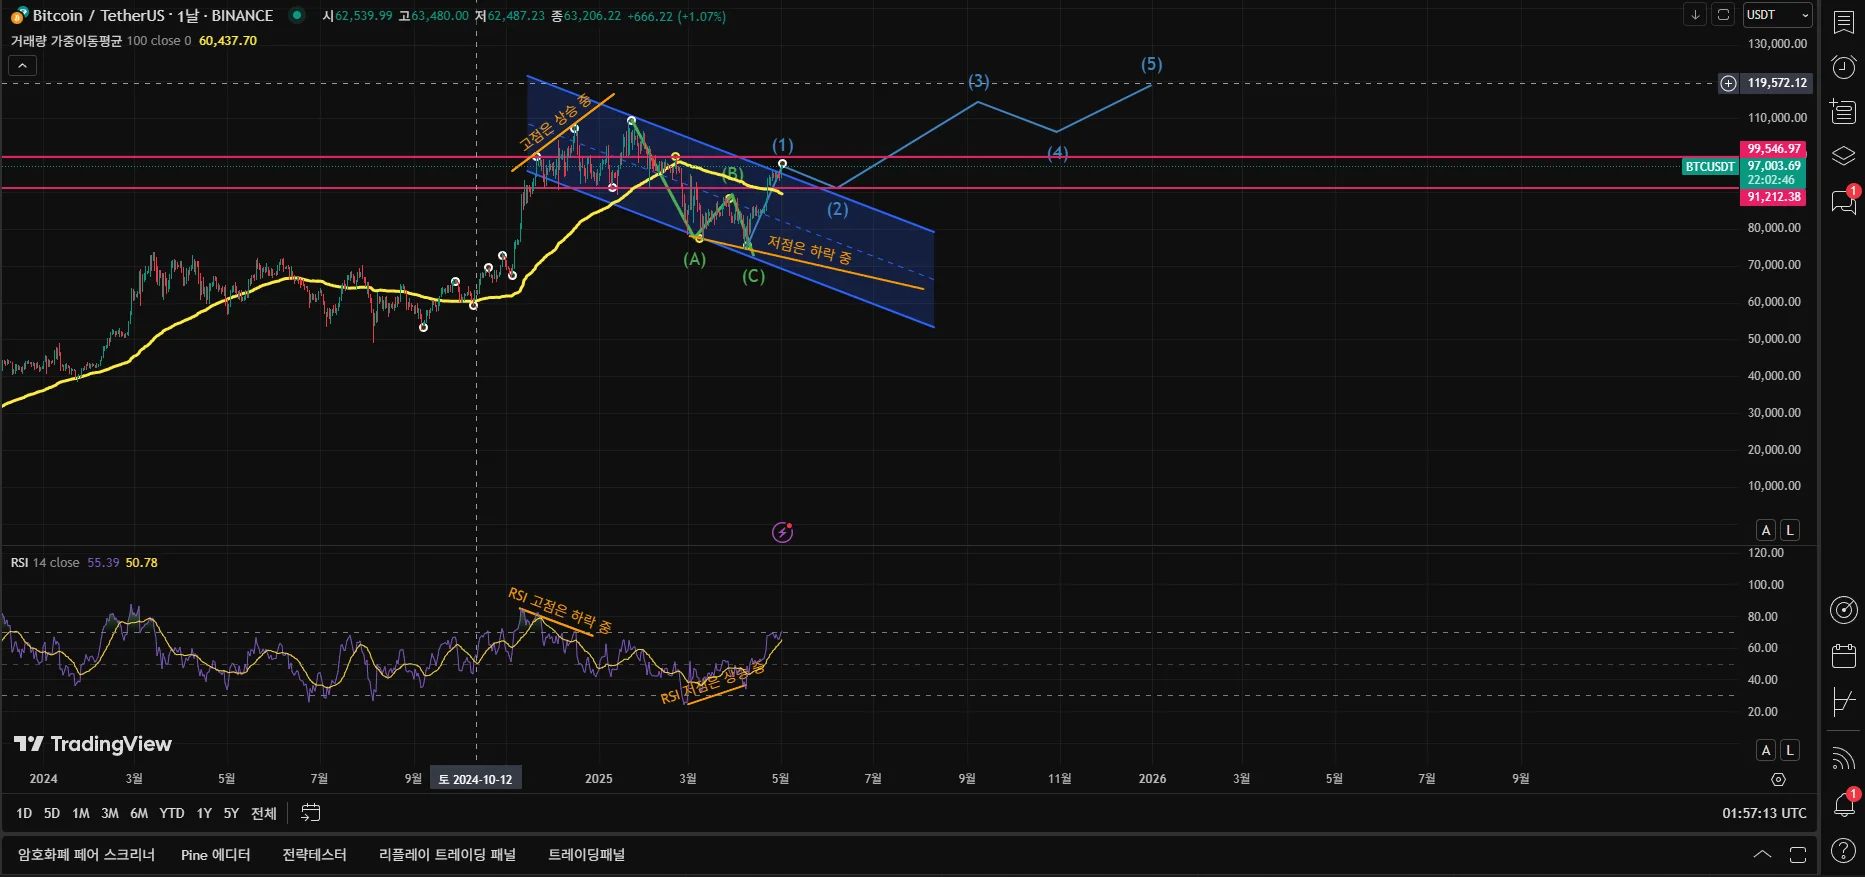Screen dimensions: 1865x877
Task: Select the 1M date range
Action: tap(81, 814)
